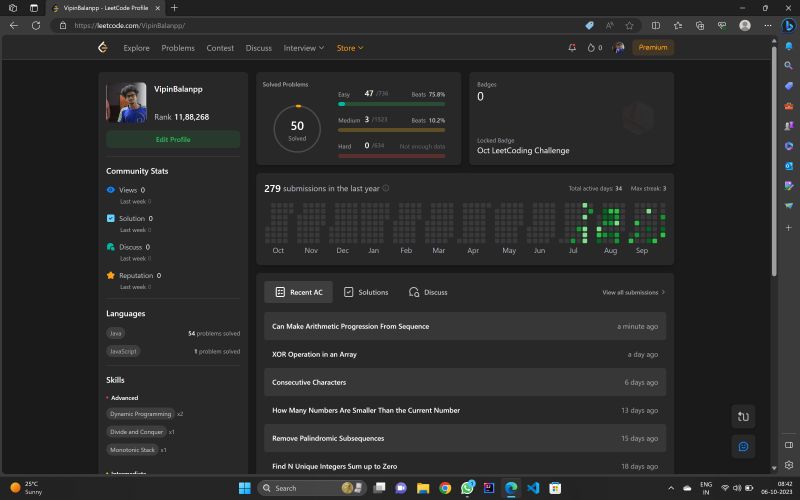Show hidden system tray icons chevron
This screenshot has width=800, height=500.
[x=671, y=488]
